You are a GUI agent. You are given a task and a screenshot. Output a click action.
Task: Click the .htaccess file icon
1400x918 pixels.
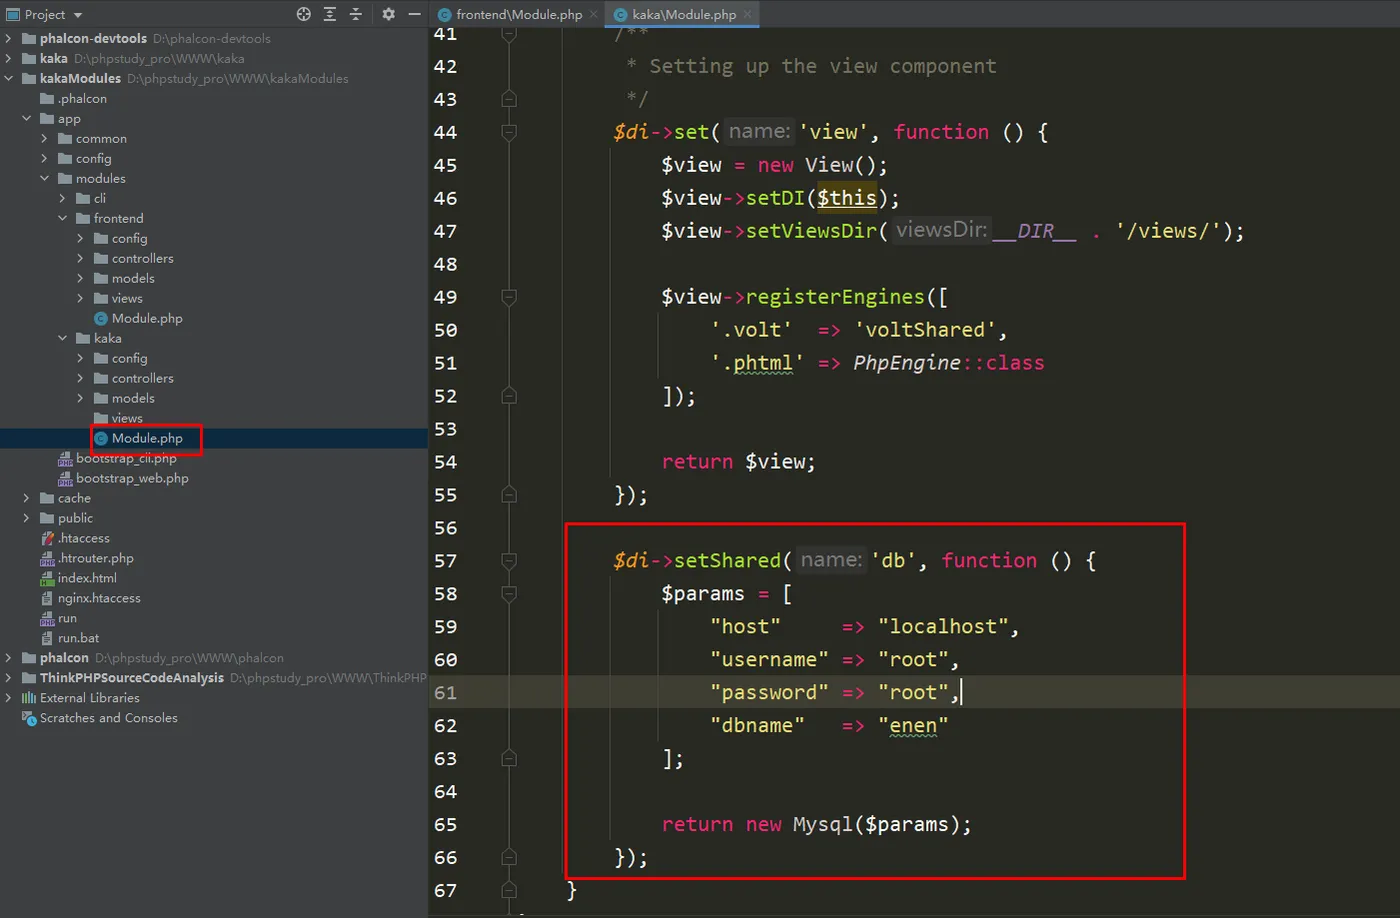point(47,538)
